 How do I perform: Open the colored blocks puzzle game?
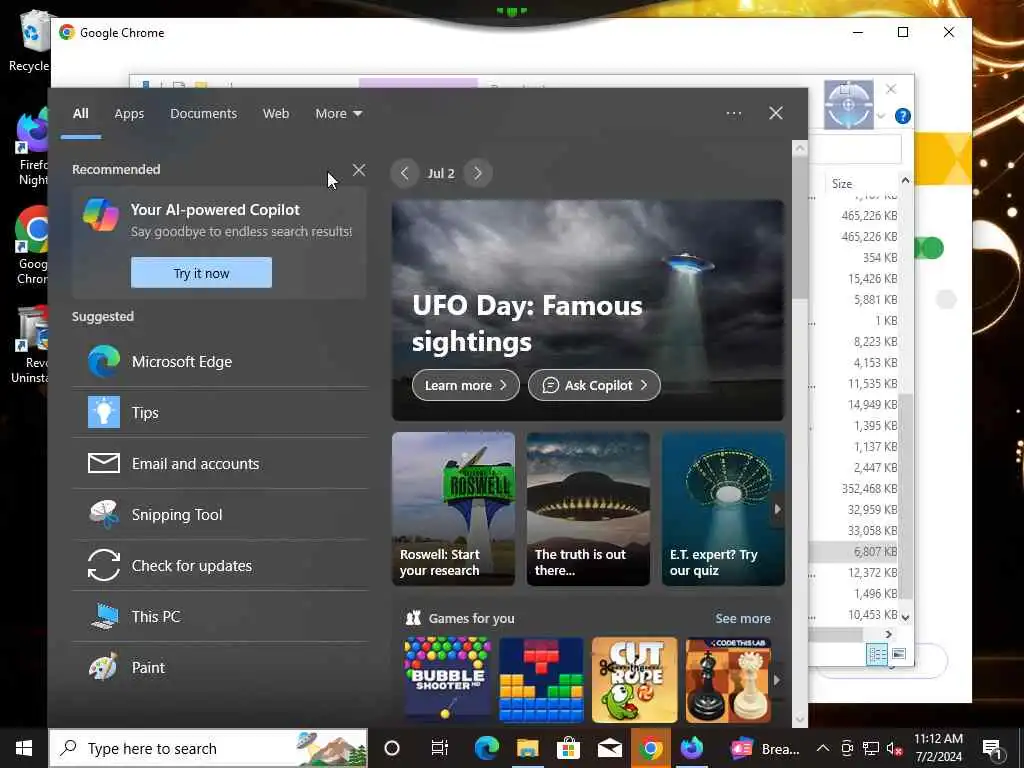point(541,679)
